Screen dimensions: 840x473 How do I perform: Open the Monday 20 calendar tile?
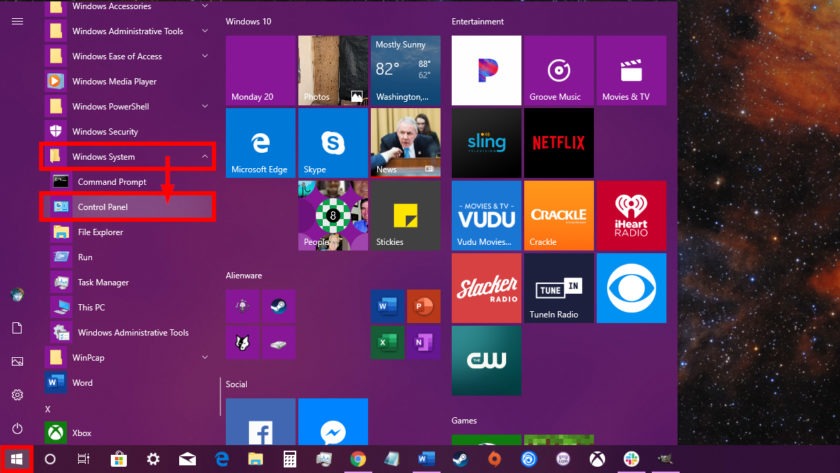click(x=260, y=70)
